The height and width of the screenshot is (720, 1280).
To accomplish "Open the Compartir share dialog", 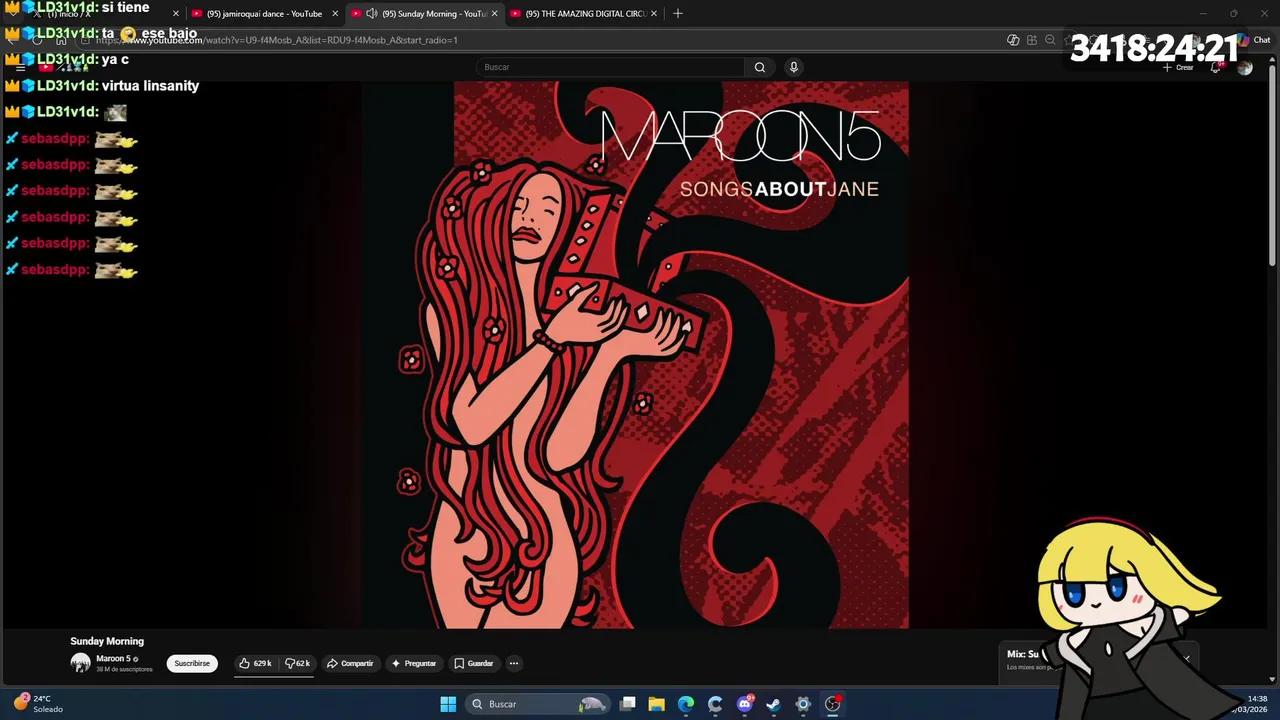I will click(x=350, y=663).
